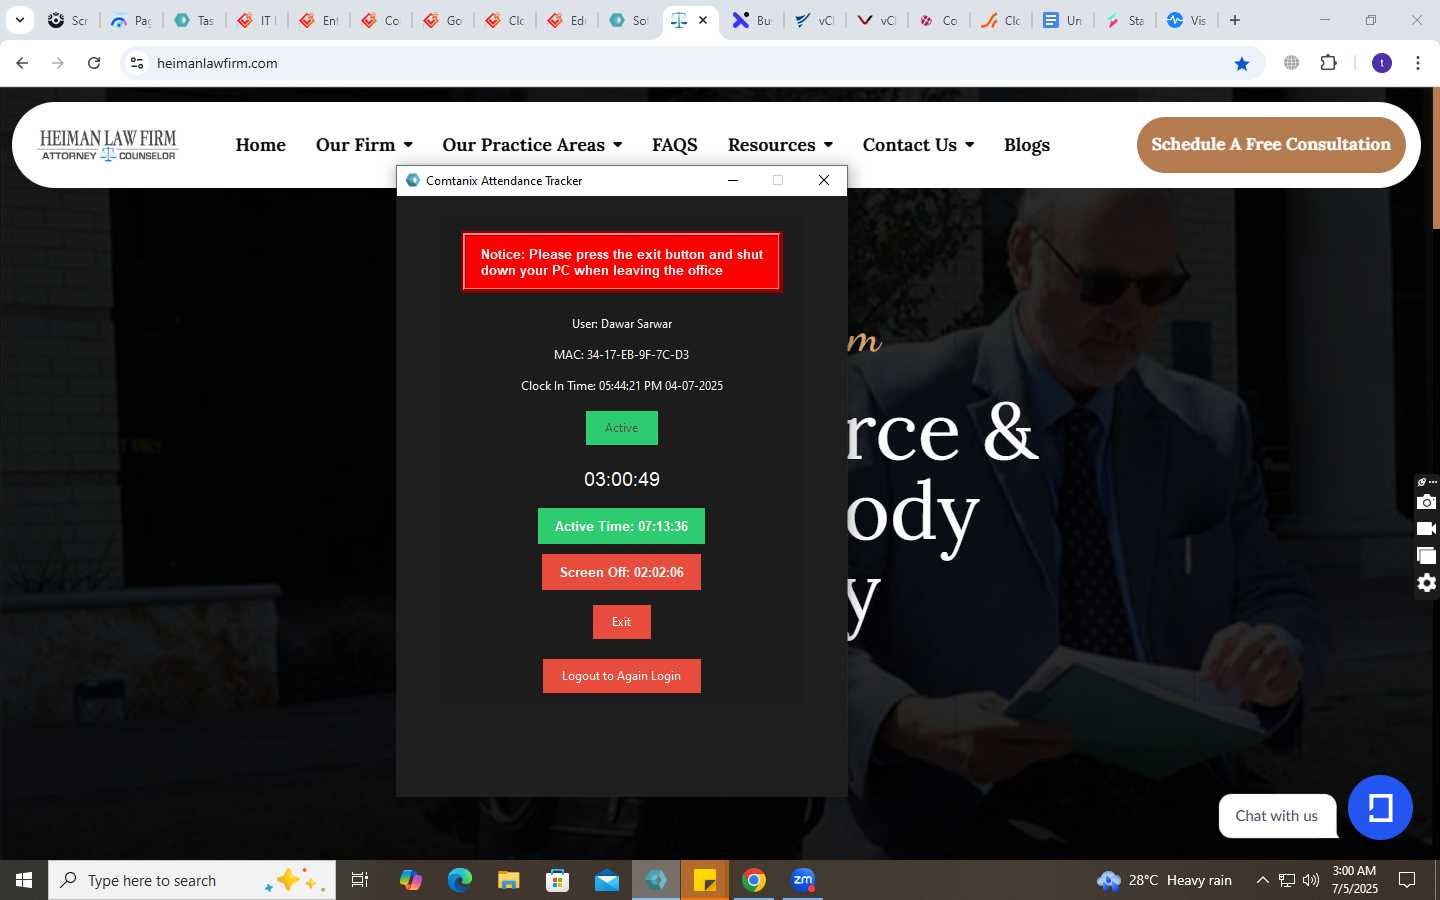This screenshot has height=900, width=1440.
Task: Click the heimanlawfirm.com address bar
Action: 690,63
